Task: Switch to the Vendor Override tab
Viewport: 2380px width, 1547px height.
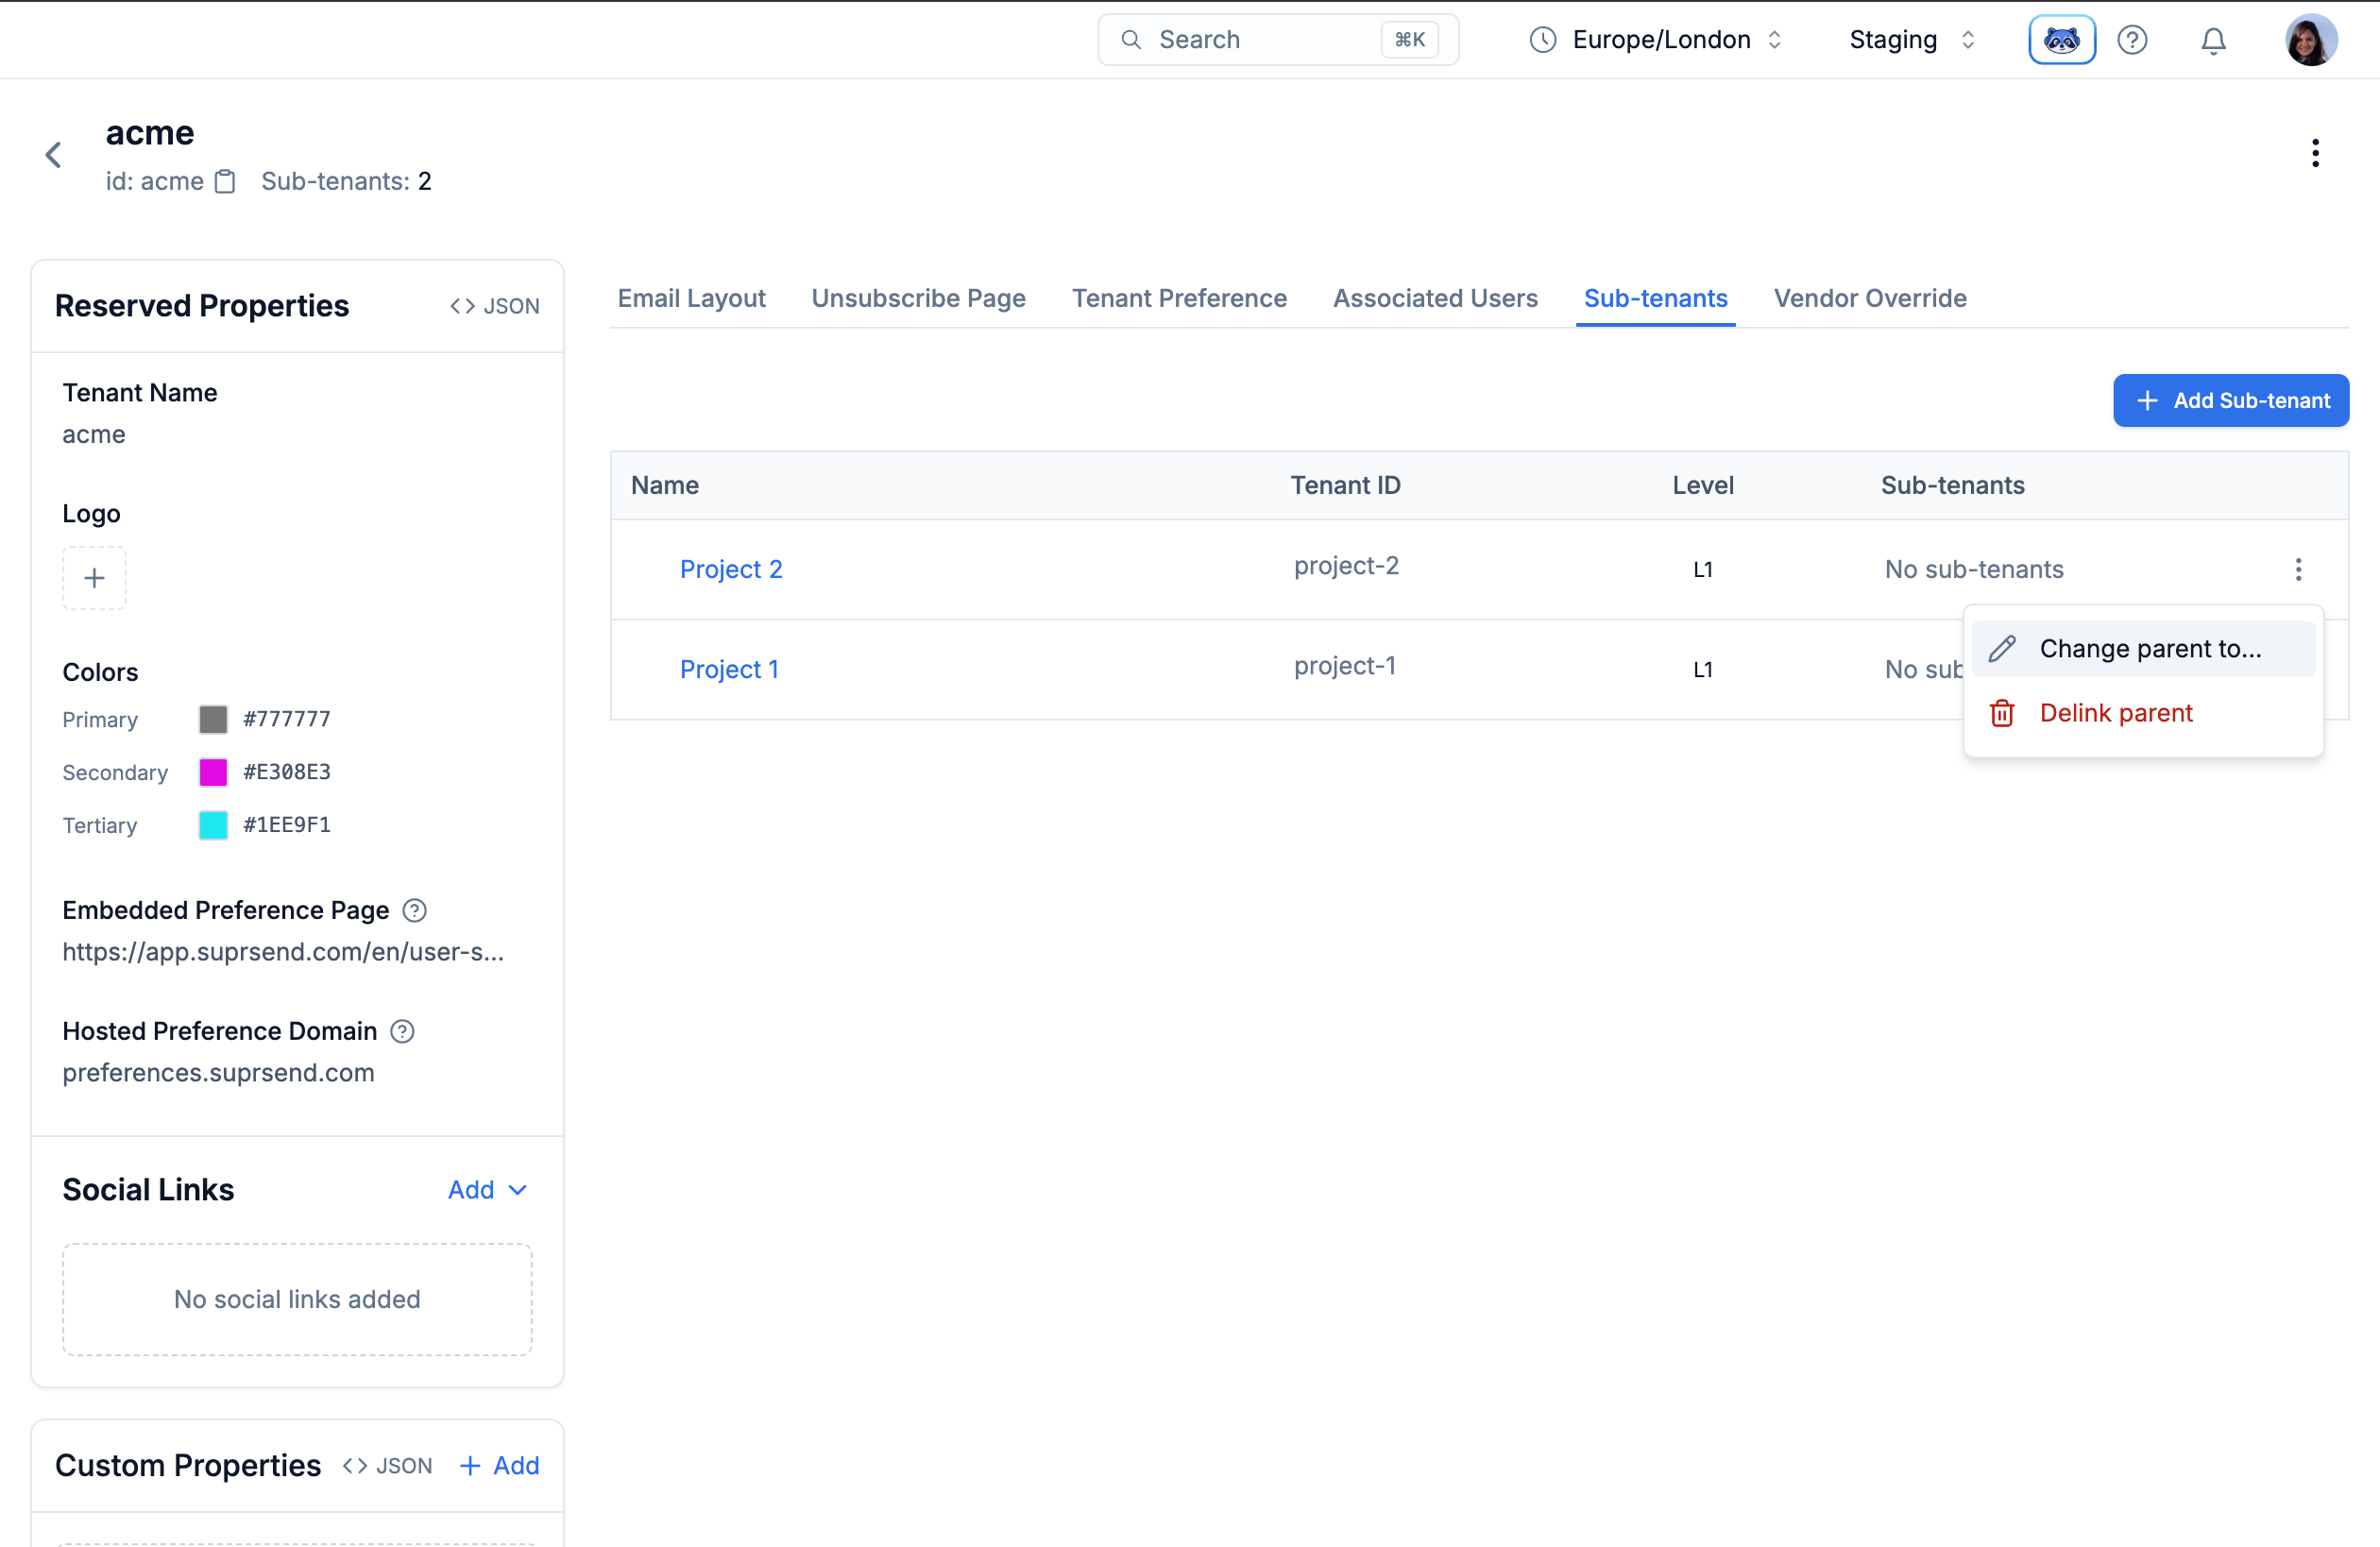Action: (x=1869, y=298)
